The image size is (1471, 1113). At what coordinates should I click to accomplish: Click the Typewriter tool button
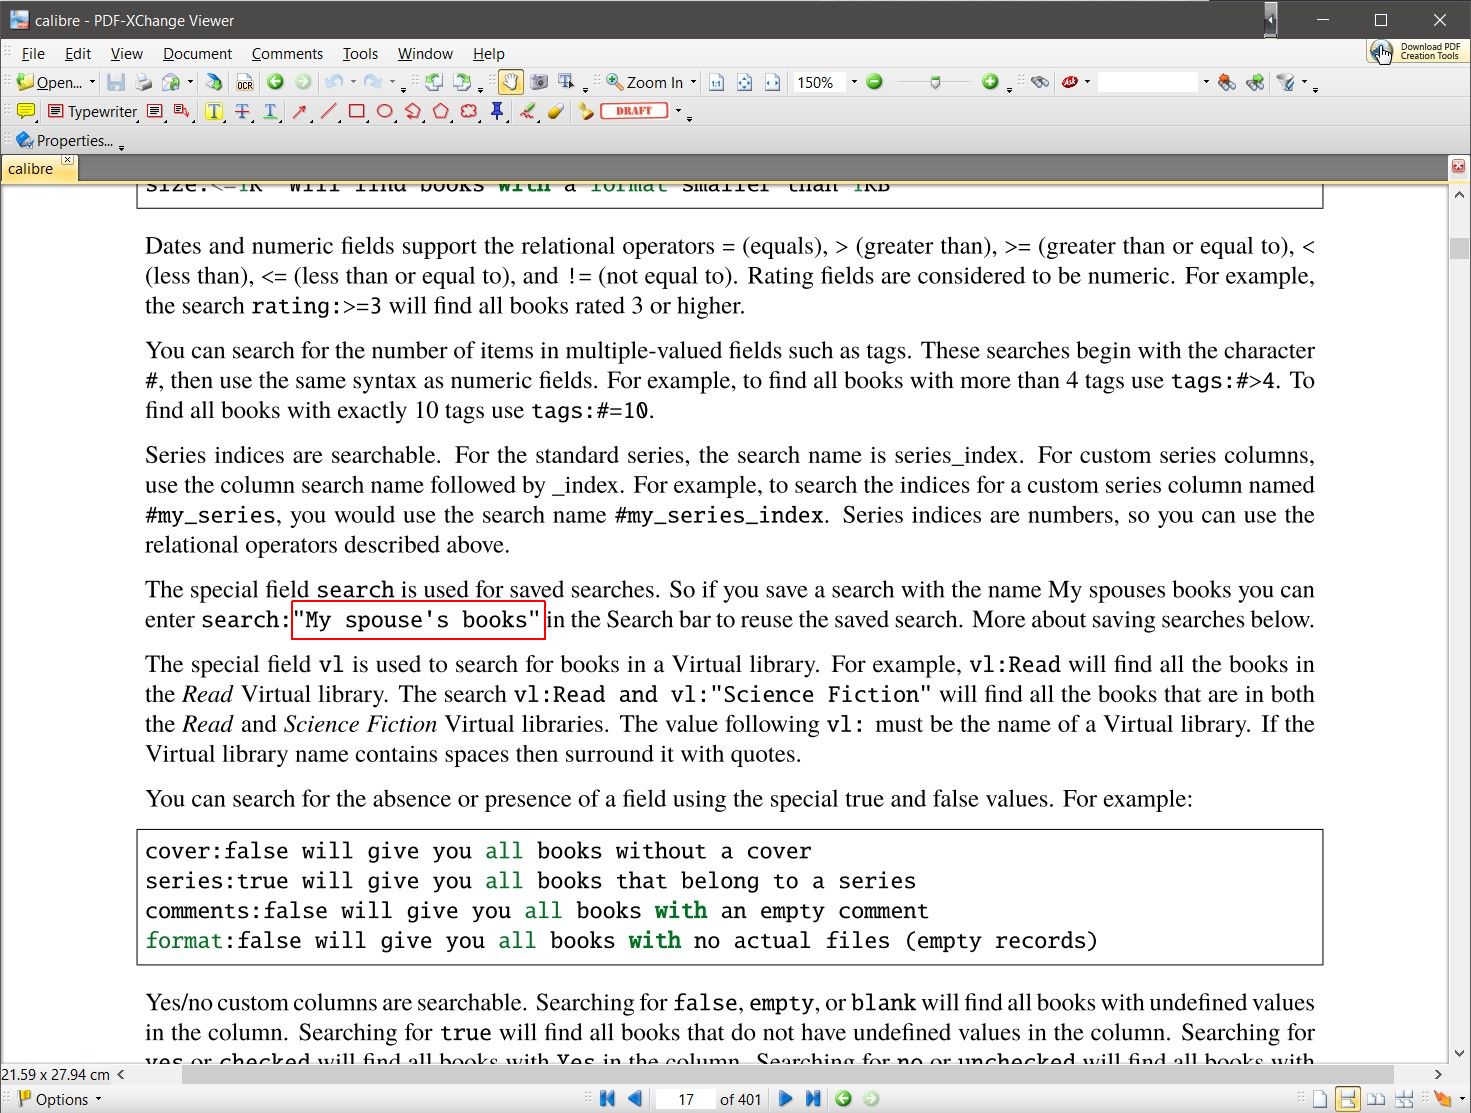(92, 111)
